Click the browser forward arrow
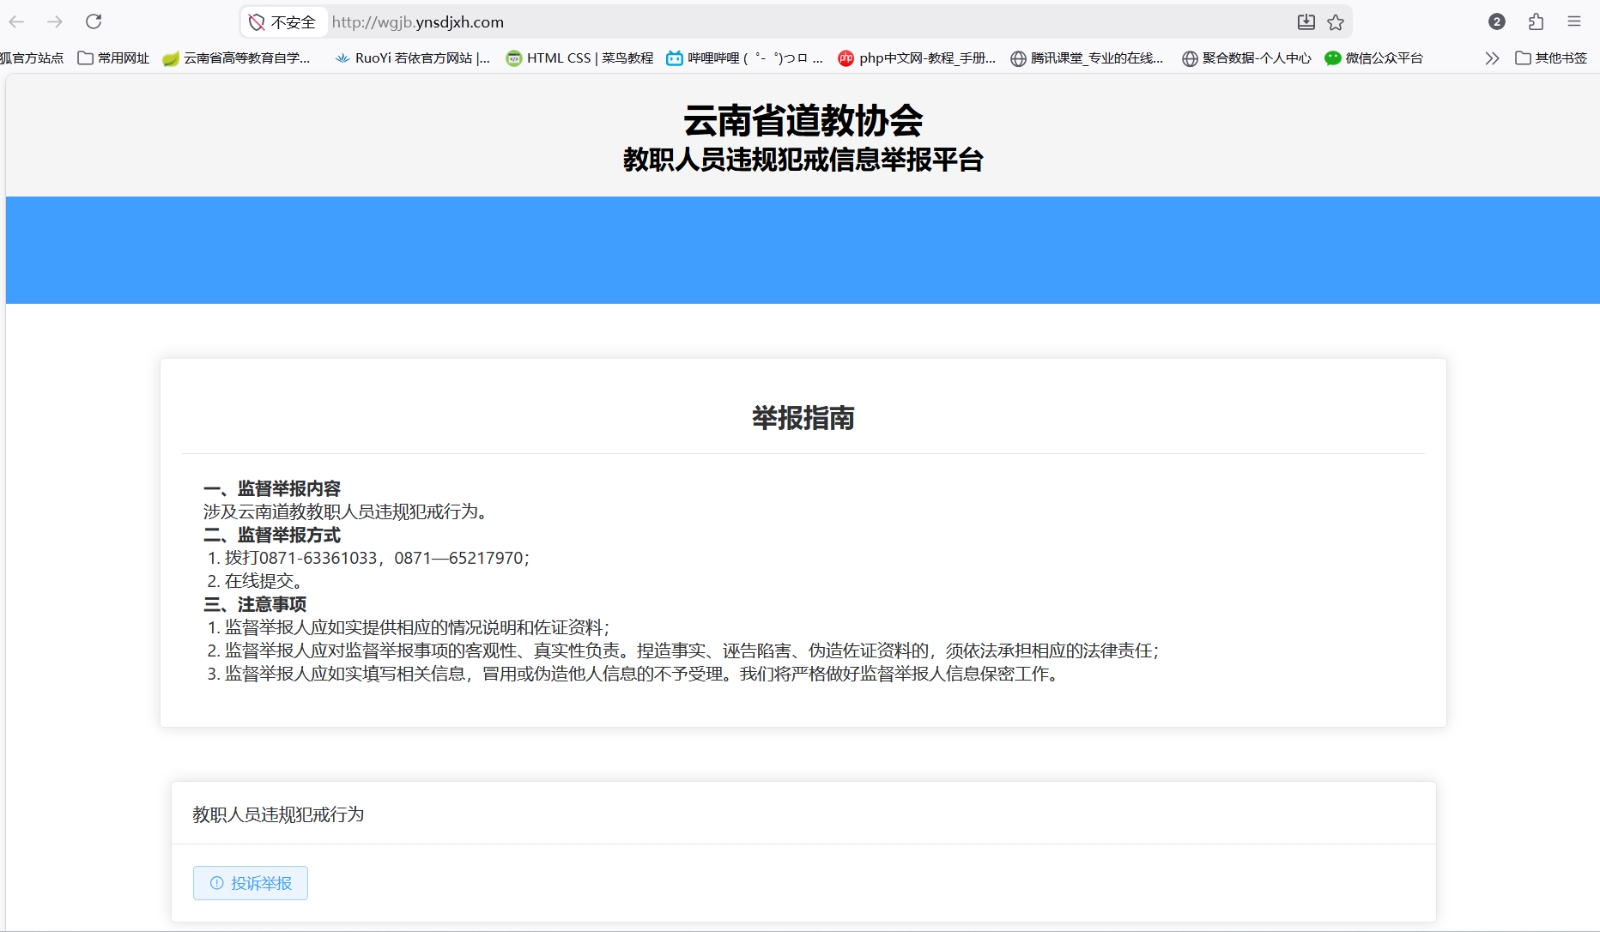This screenshot has width=1600, height=932. tap(55, 22)
